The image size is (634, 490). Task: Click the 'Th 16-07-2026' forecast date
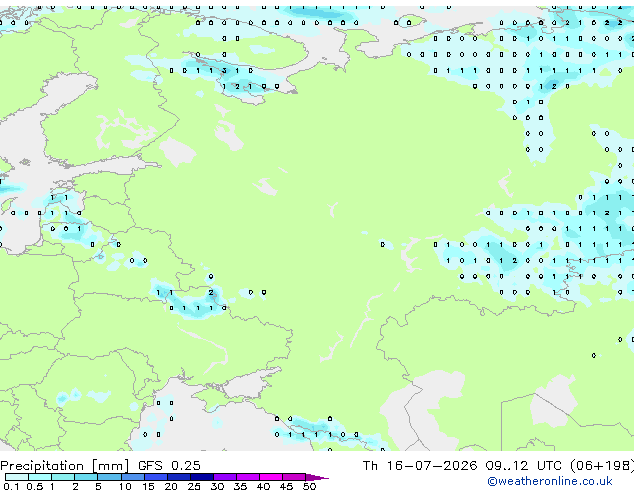[420, 466]
